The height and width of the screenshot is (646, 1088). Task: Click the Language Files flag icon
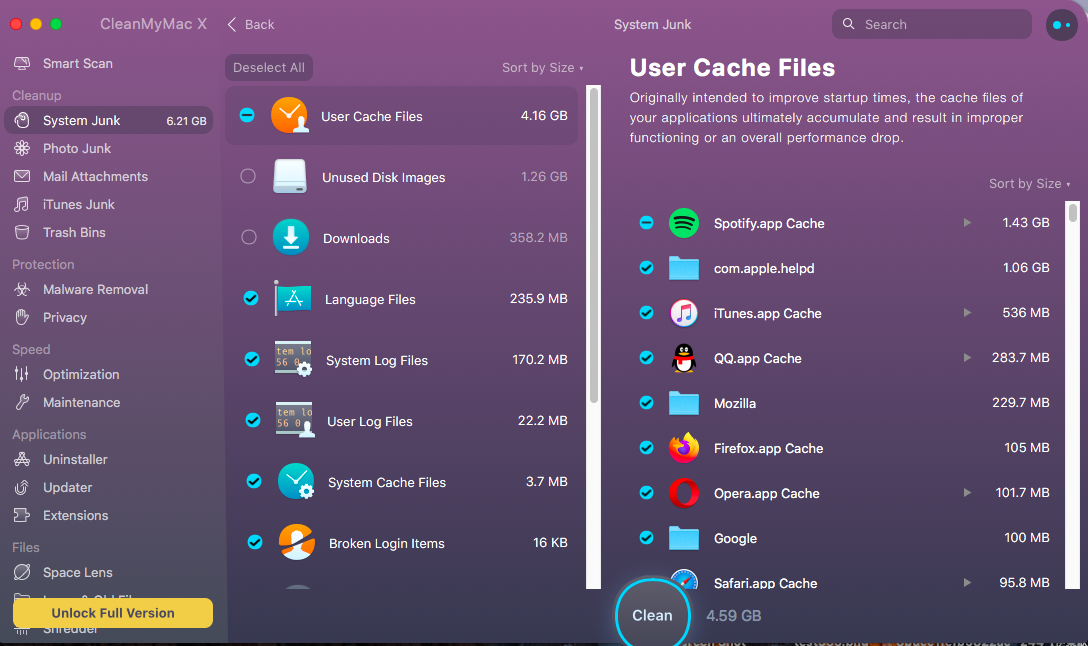(x=293, y=298)
